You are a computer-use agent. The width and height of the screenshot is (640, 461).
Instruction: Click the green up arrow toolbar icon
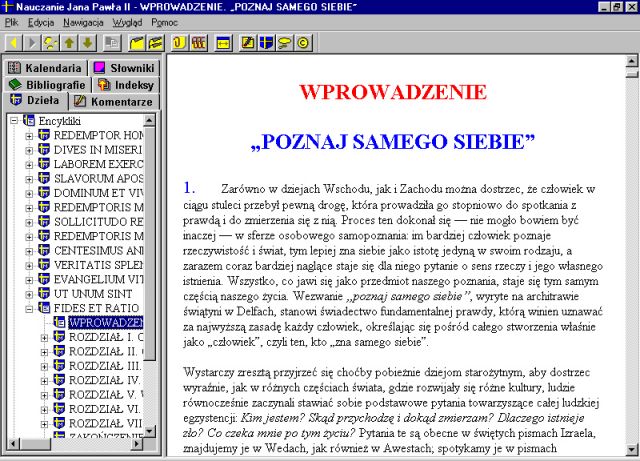(x=69, y=43)
